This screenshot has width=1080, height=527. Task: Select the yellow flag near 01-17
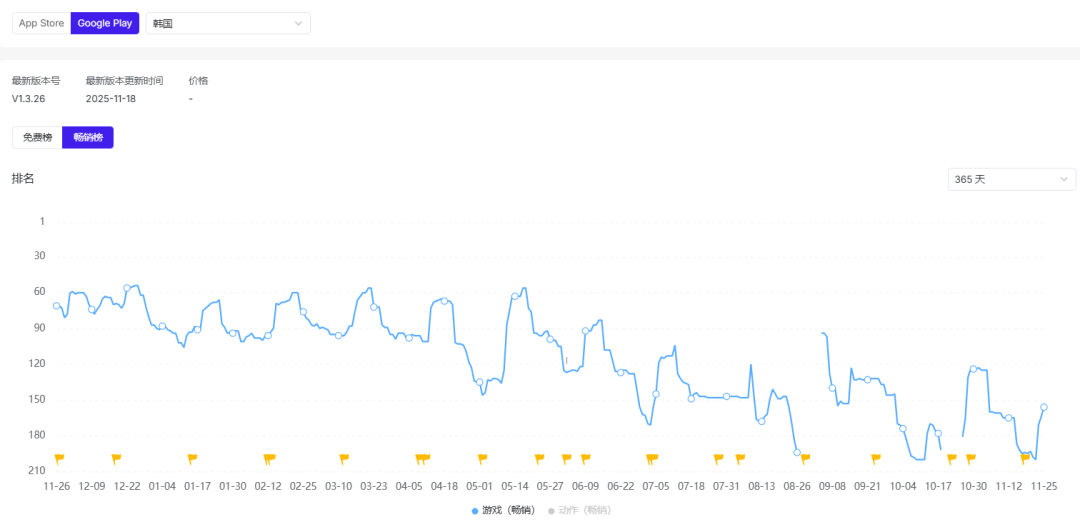tap(192, 458)
